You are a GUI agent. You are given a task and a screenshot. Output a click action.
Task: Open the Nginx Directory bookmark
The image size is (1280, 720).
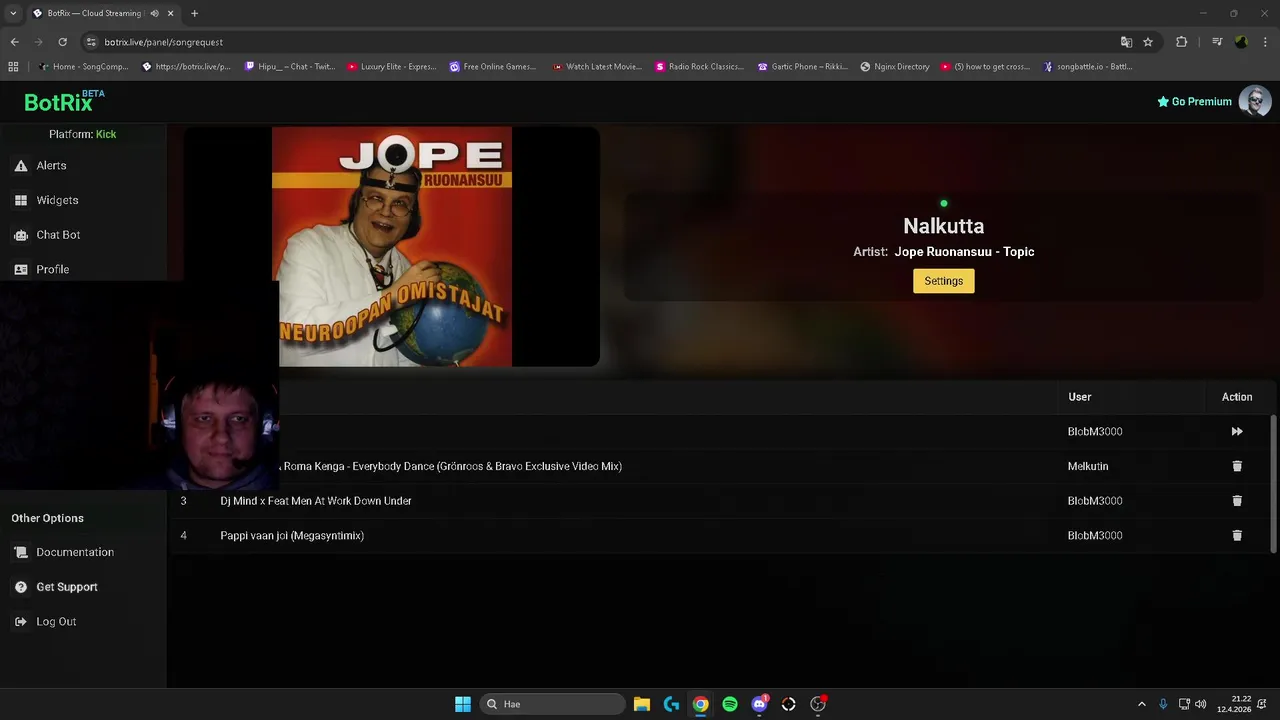coord(895,67)
